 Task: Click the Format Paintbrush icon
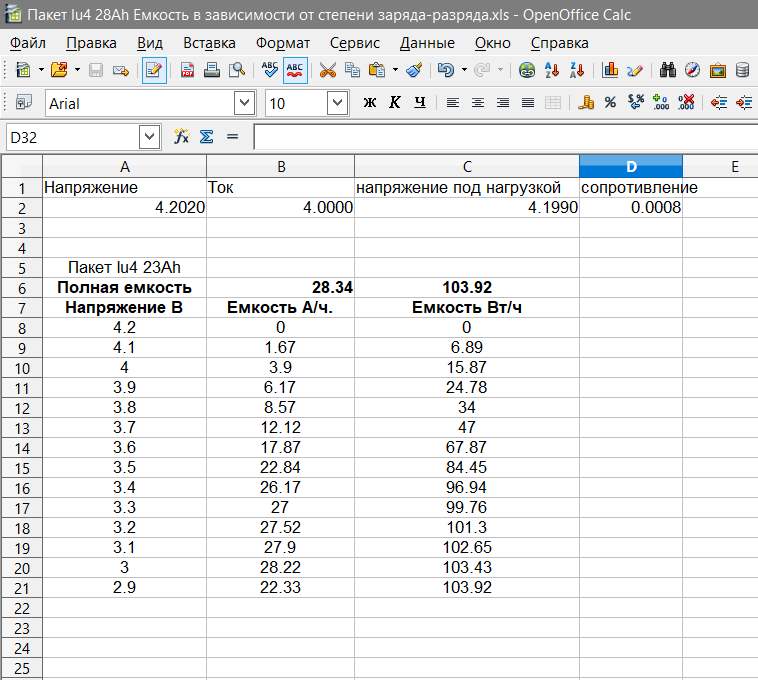coord(414,71)
